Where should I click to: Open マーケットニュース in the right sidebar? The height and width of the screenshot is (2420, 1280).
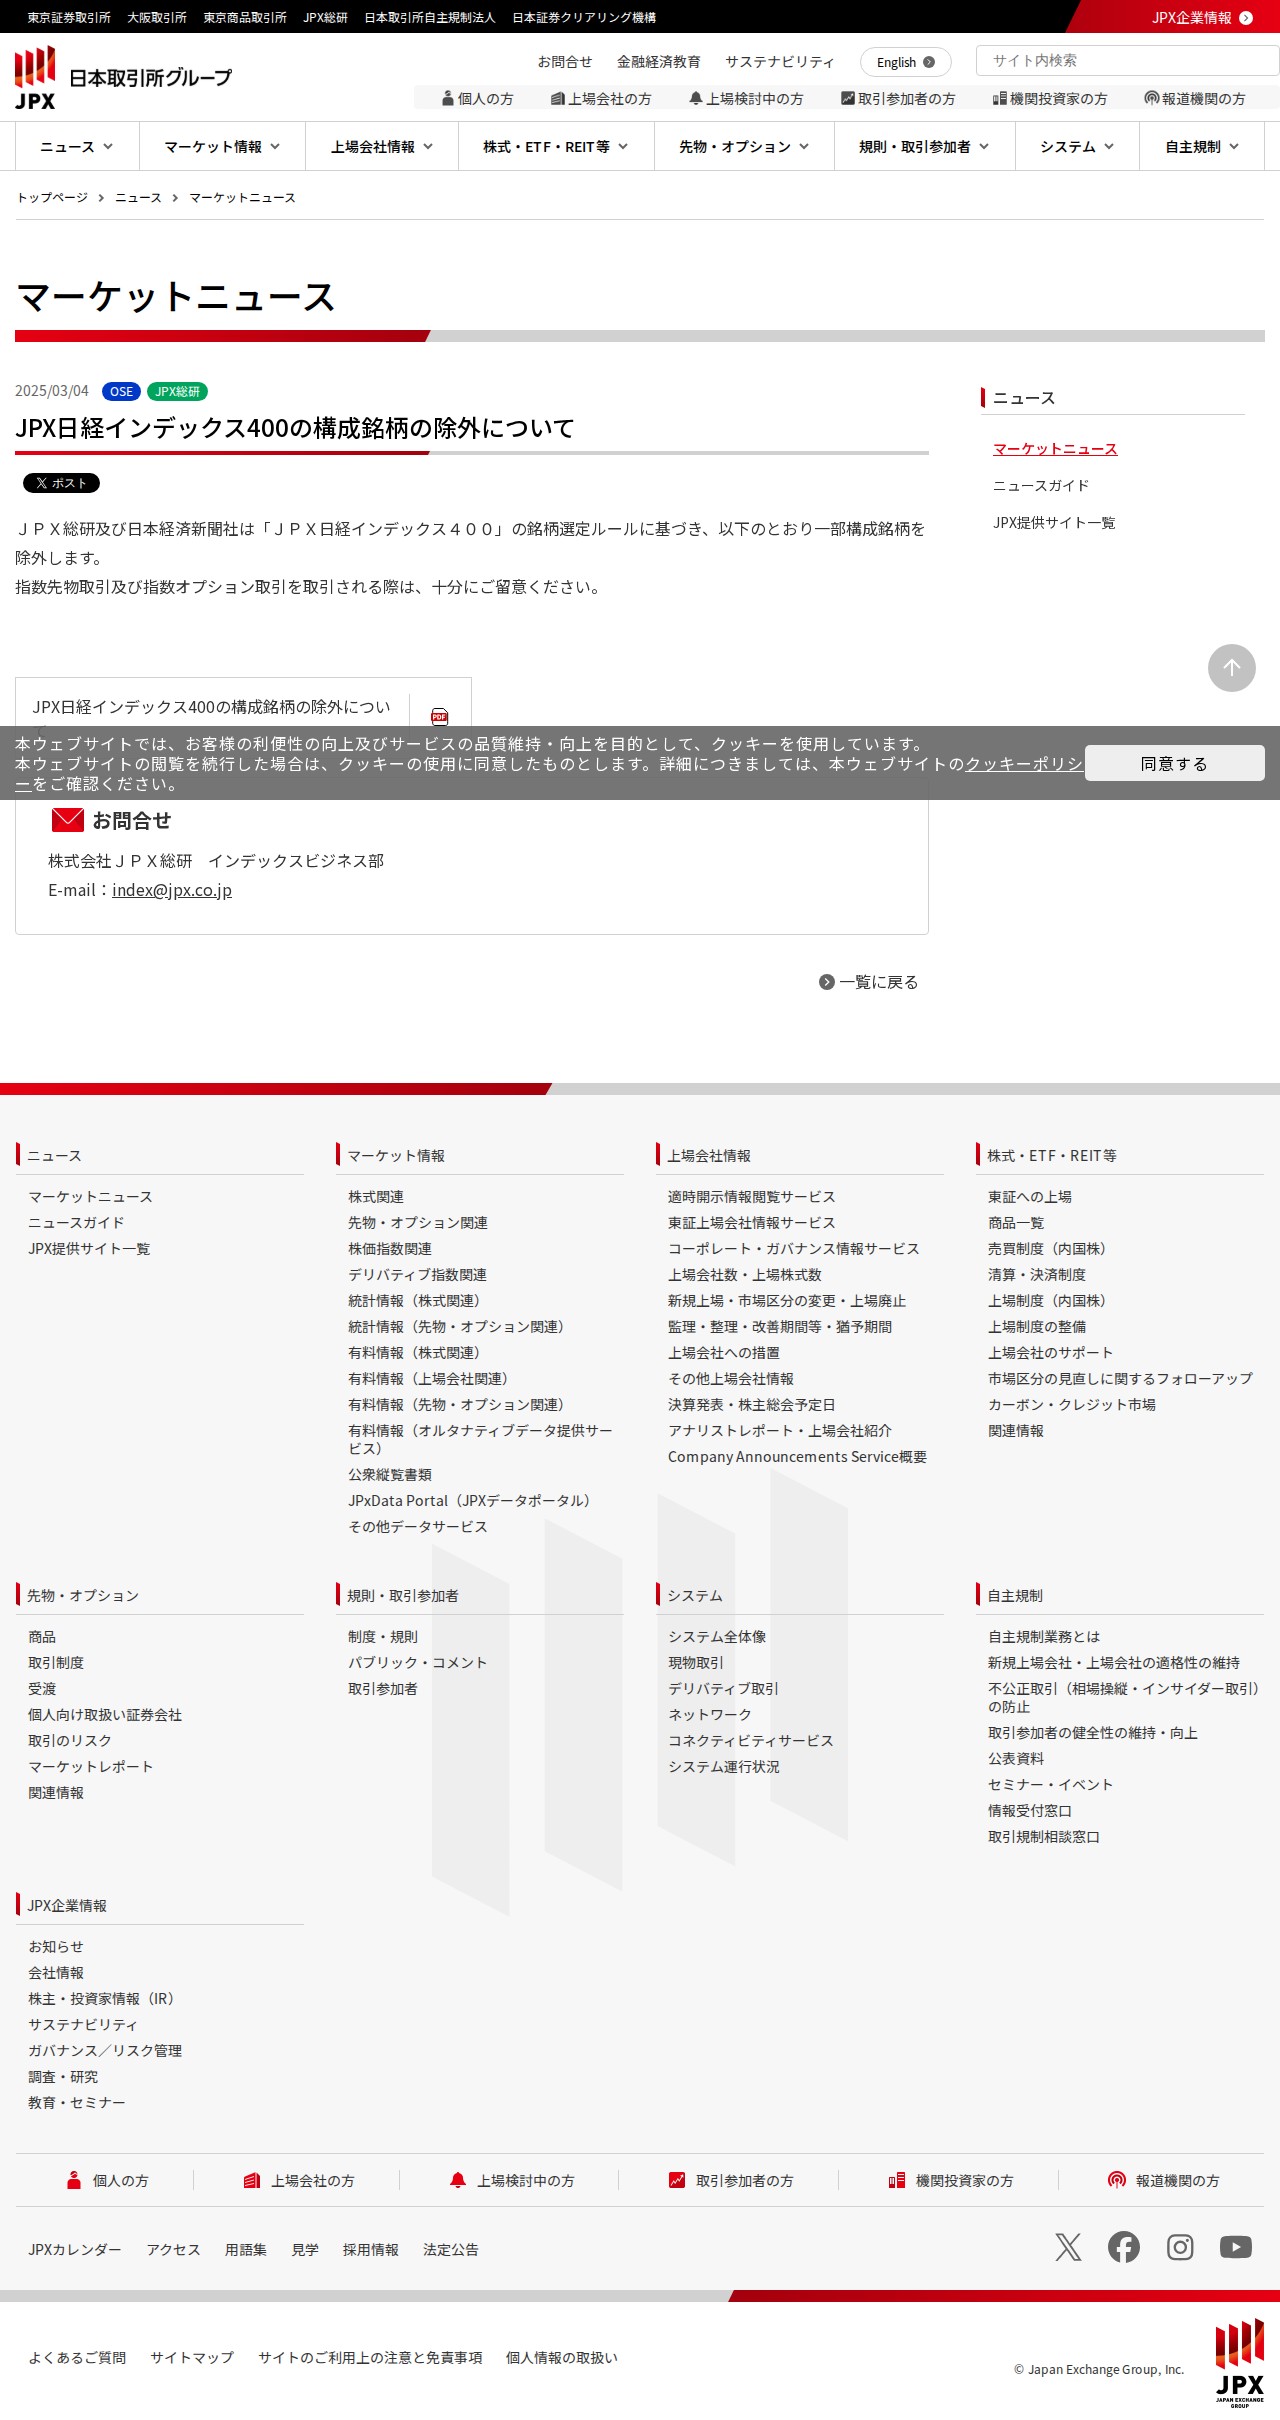pos(1055,449)
